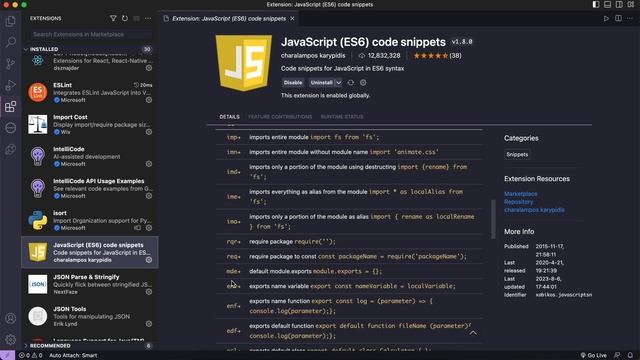Screen dimensions: 640x360
Task: Uninstall the JavaScript (ES6) snippets extension
Action: point(322,82)
